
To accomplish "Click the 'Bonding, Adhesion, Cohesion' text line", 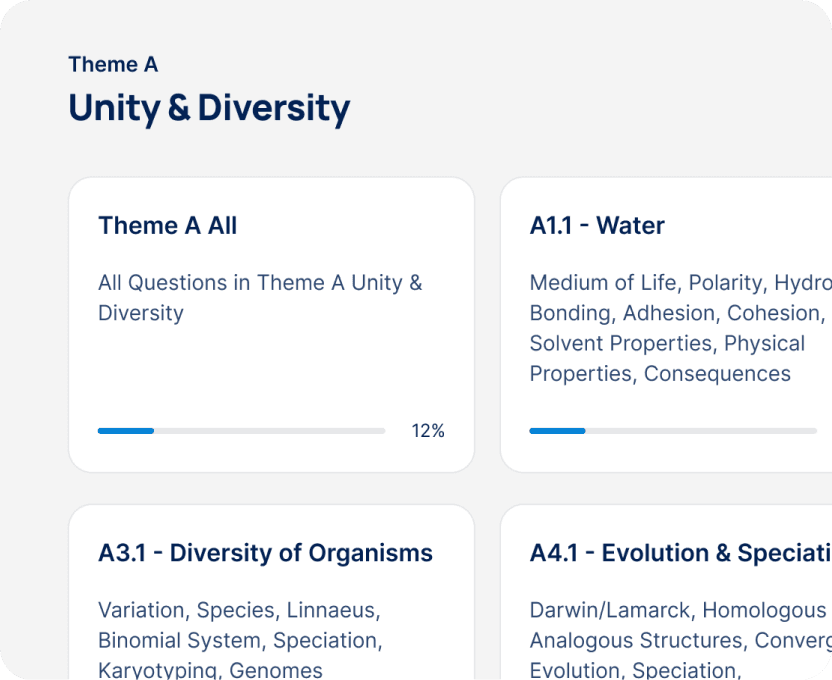I will 677,313.
